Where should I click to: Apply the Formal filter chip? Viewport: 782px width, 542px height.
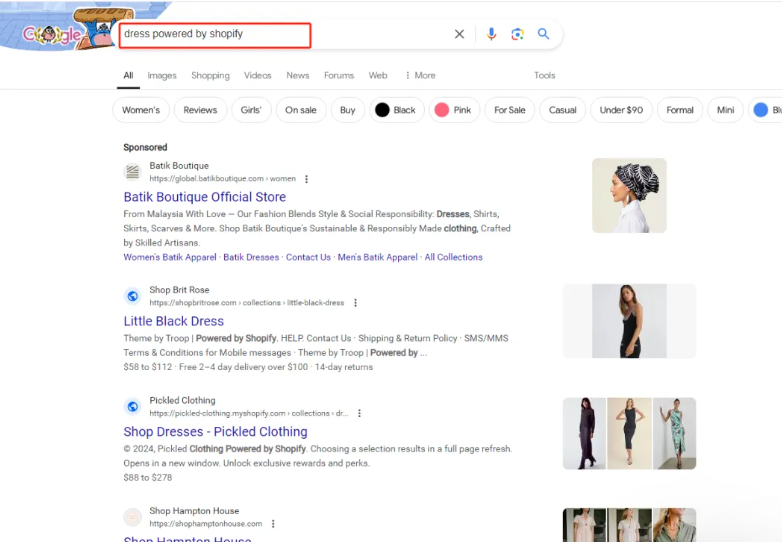tap(680, 110)
